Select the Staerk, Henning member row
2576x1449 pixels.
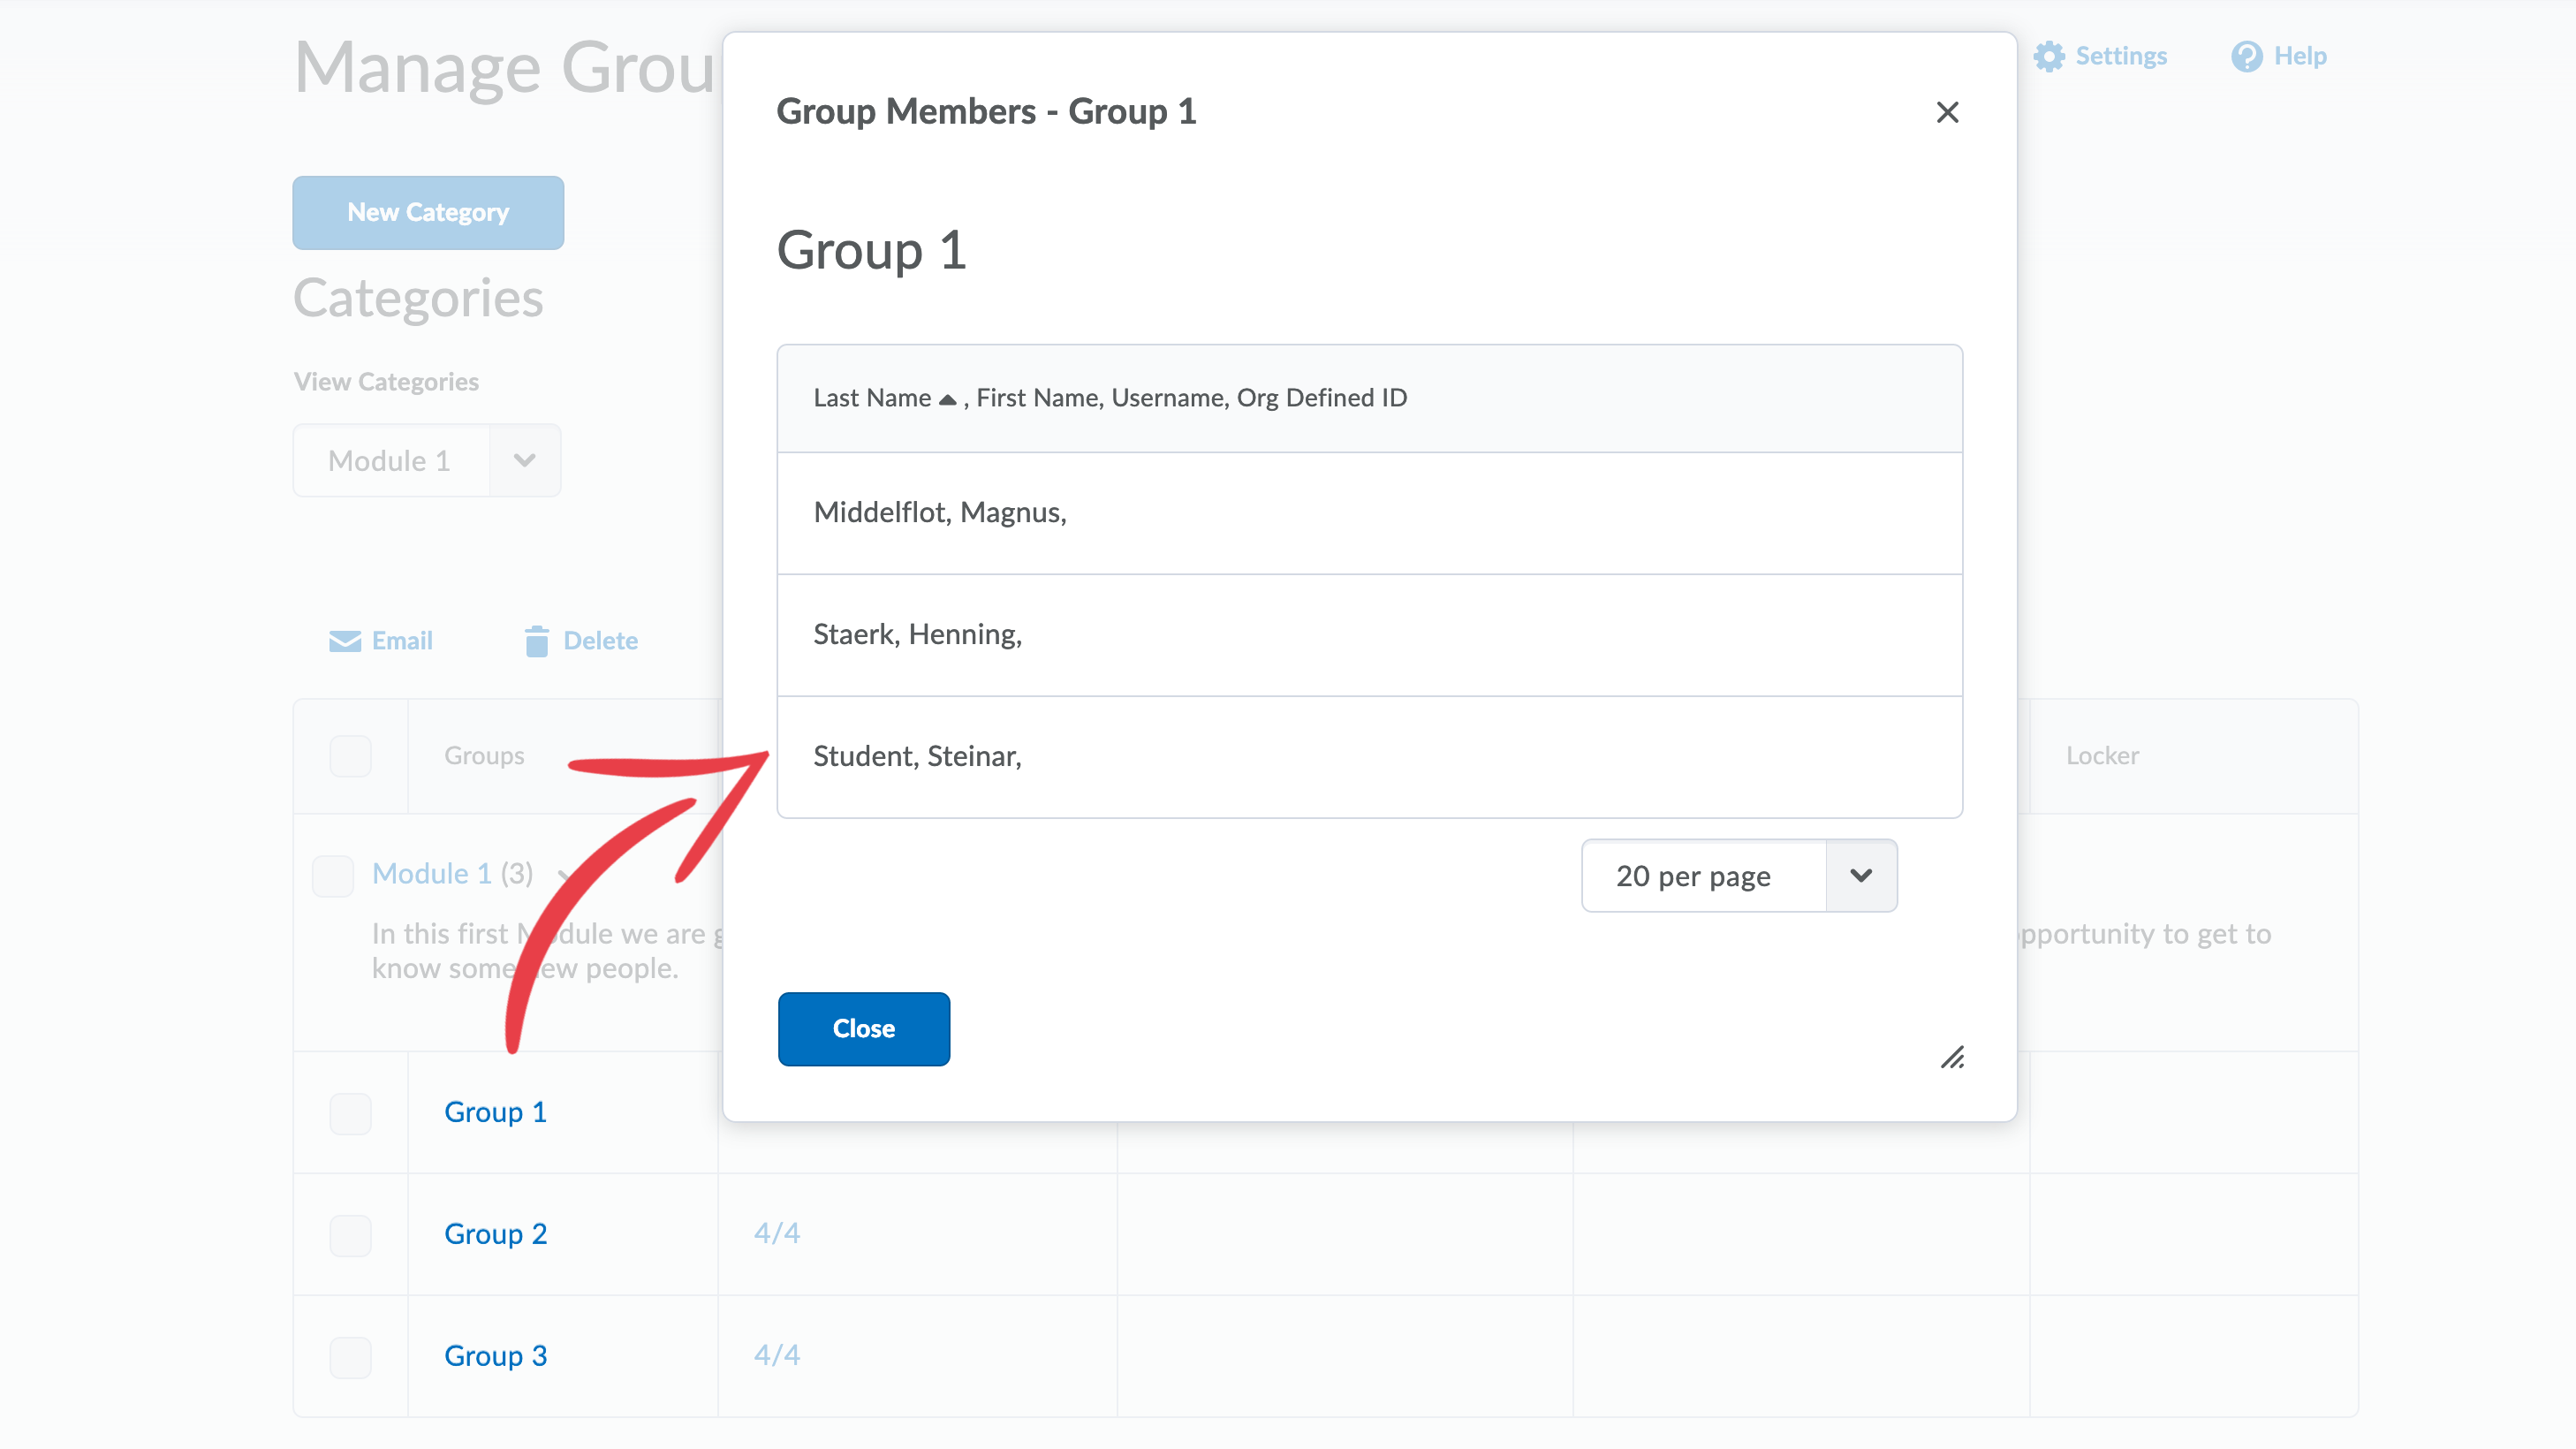[917, 635]
